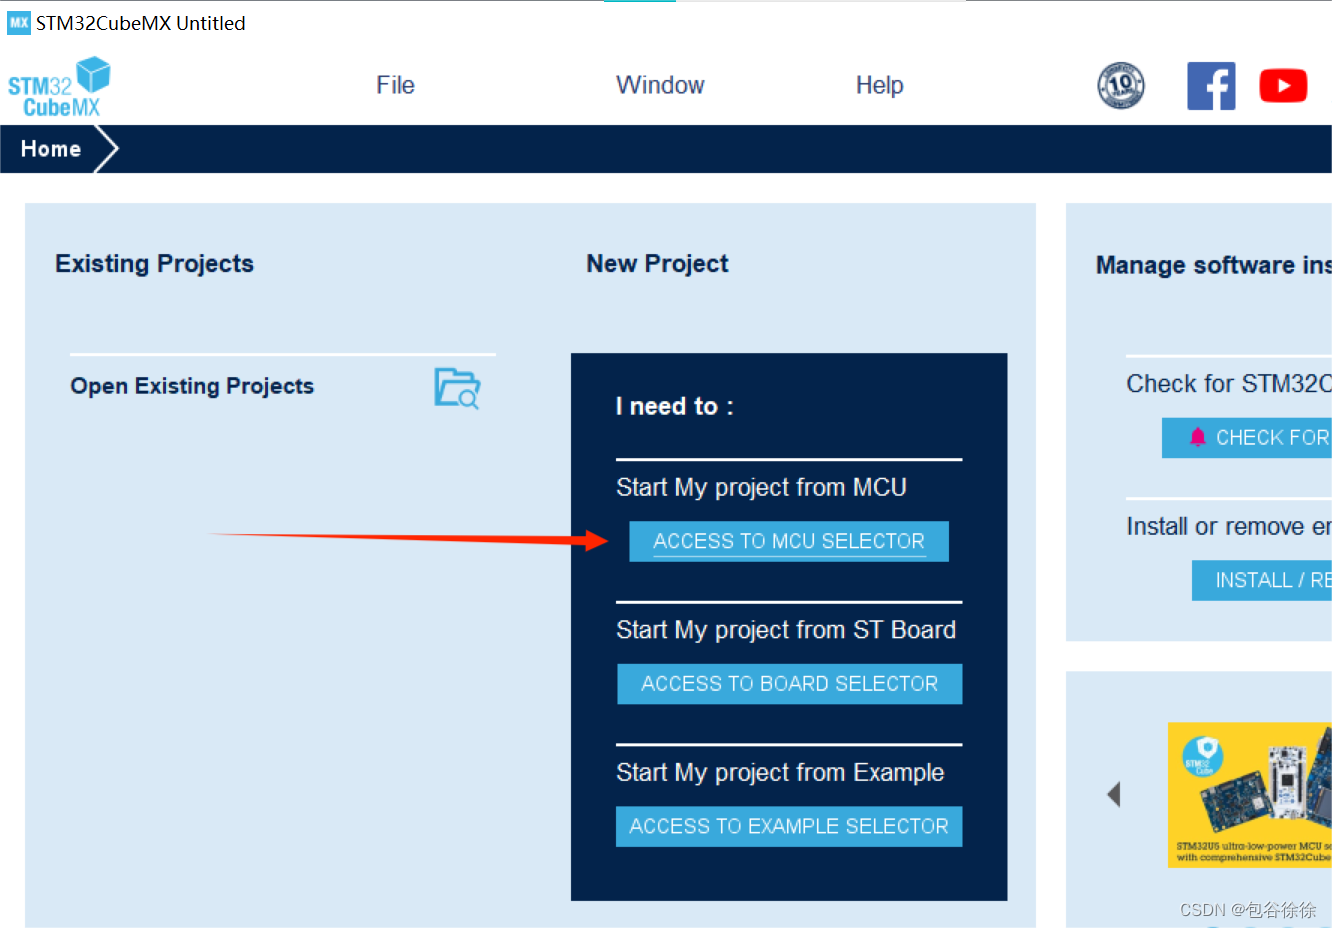
Task: Open the 10 years anniversary badge icon
Action: (x=1121, y=86)
